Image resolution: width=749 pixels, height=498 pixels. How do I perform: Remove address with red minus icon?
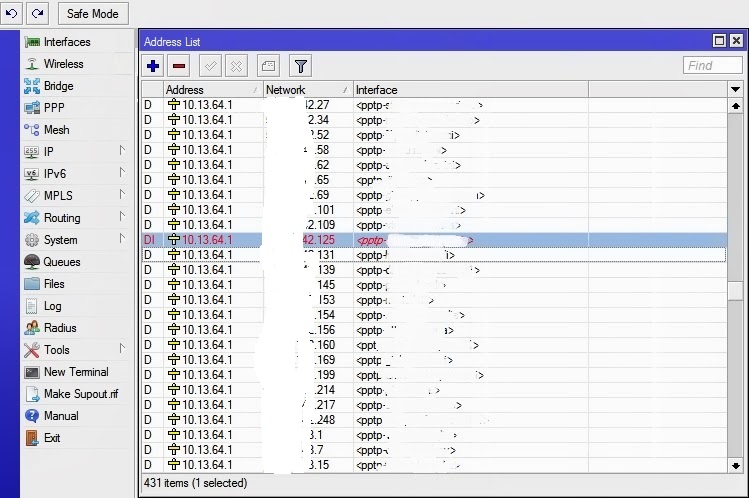(x=179, y=66)
